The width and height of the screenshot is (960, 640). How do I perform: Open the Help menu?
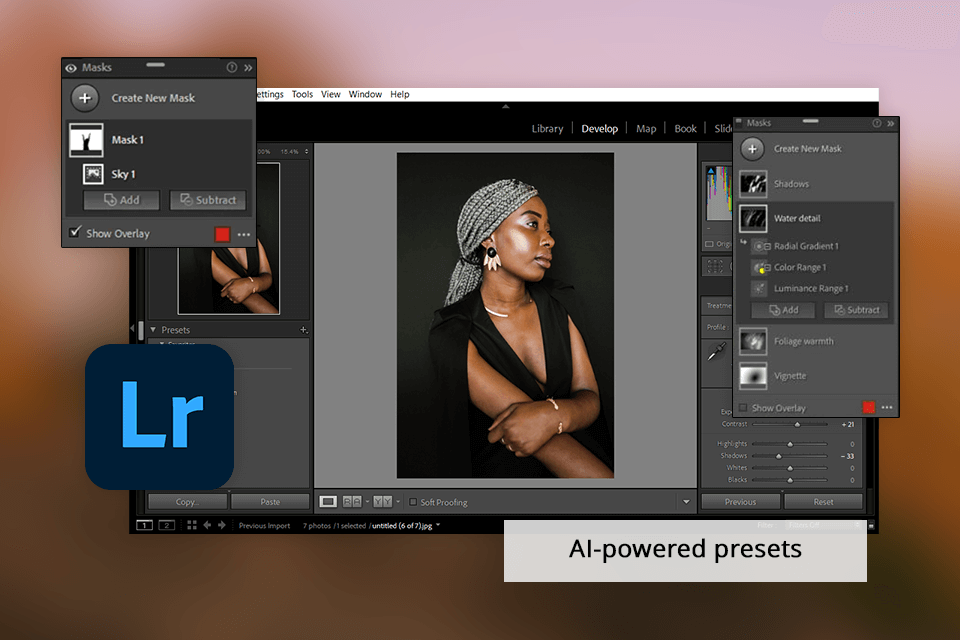pyautogui.click(x=400, y=94)
